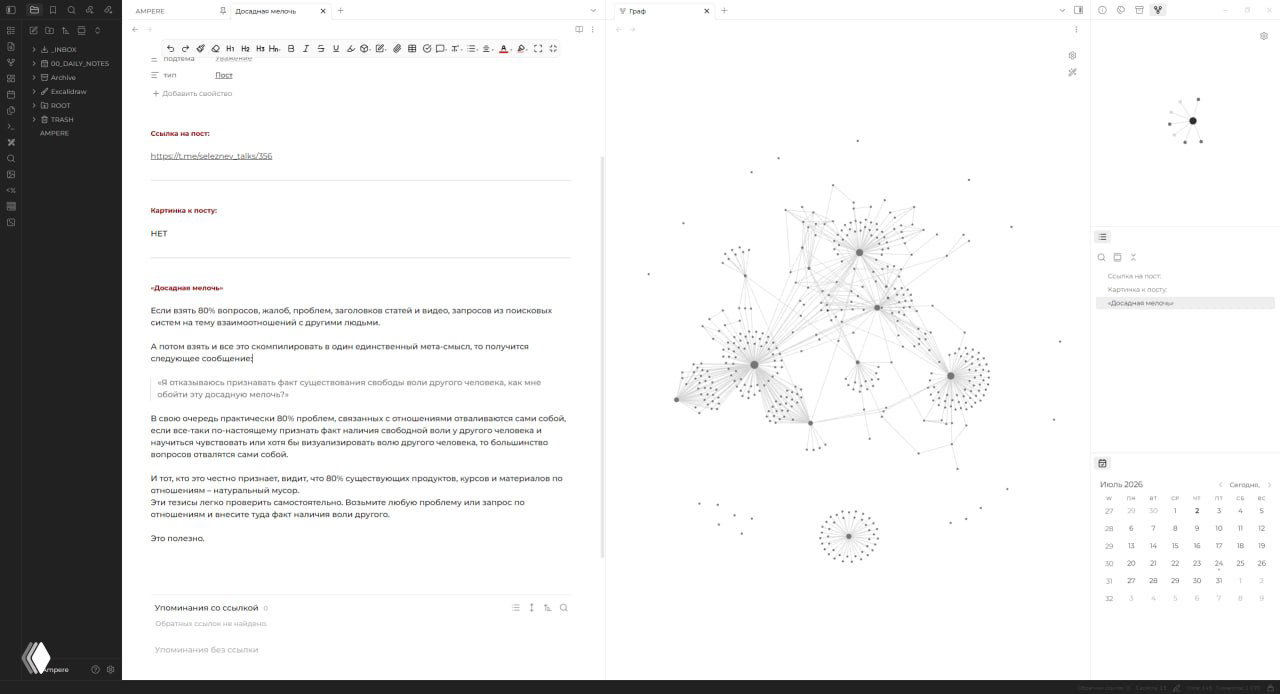The width and height of the screenshot is (1280, 694).
Task: Toggle bold formatting in editor toolbar
Action: [x=291, y=48]
